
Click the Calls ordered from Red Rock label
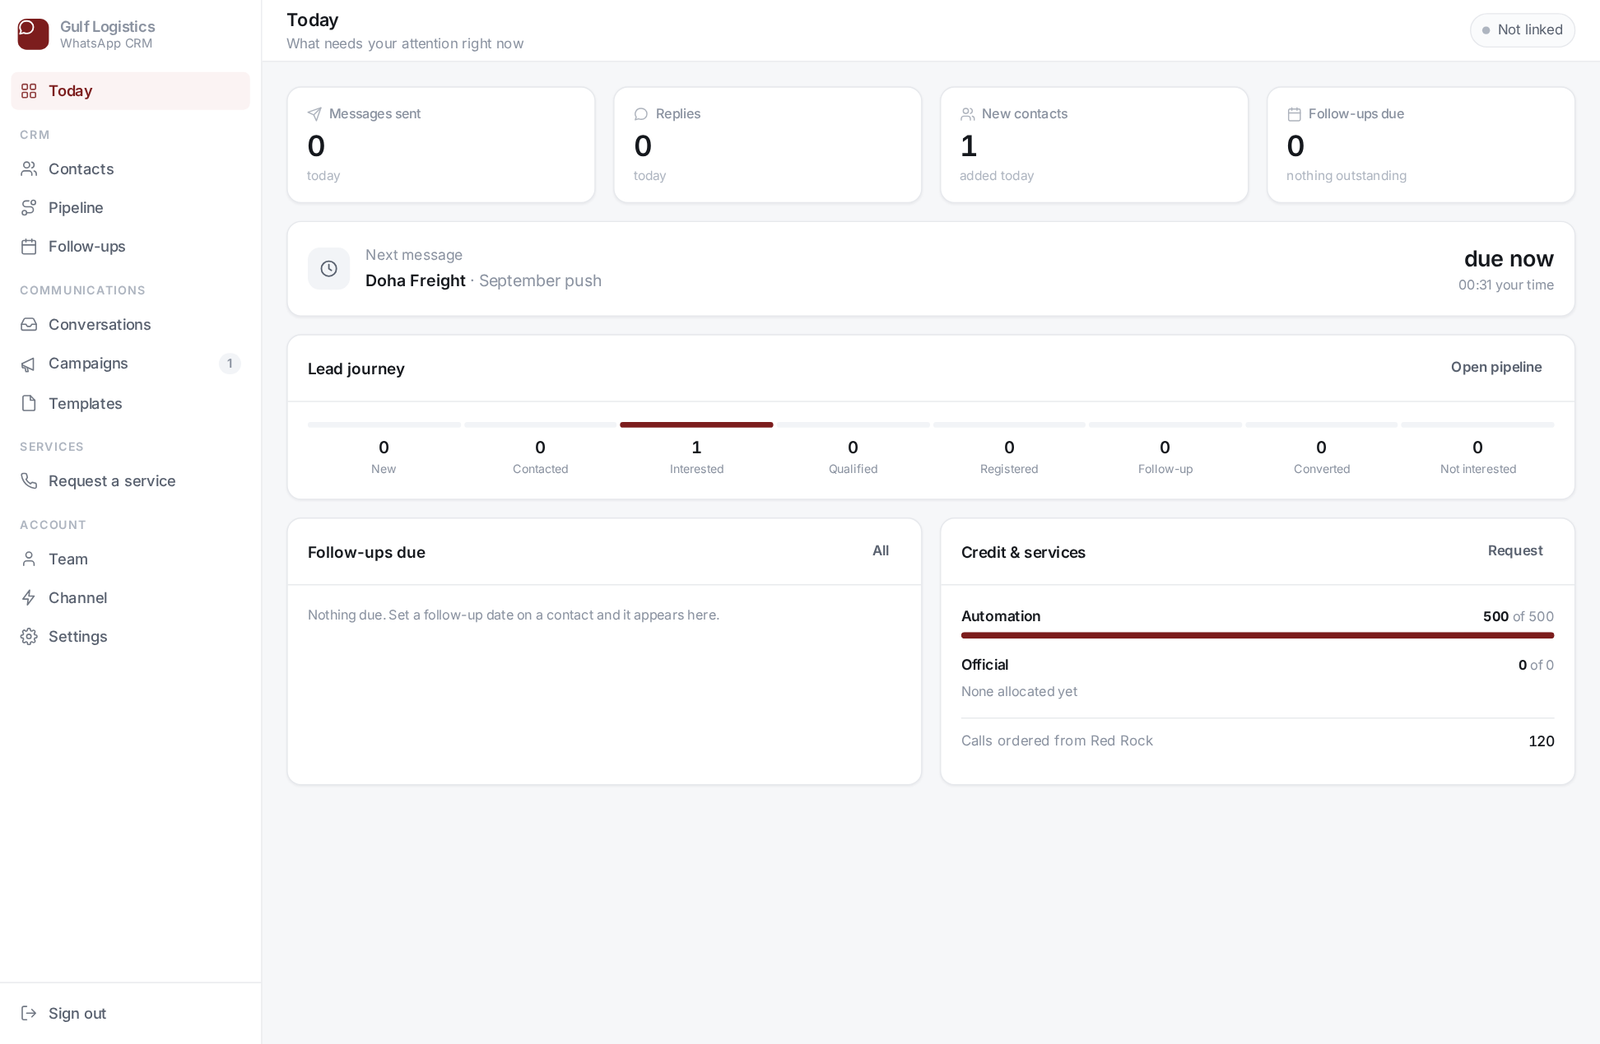pos(1057,741)
